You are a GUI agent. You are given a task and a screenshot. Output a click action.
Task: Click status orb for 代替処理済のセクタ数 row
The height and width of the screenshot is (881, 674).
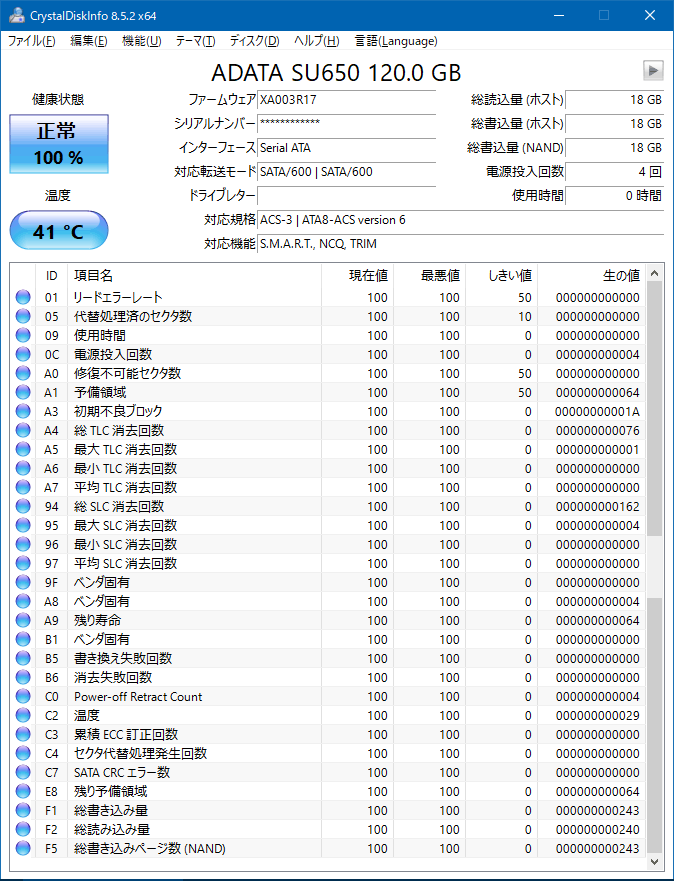coord(23,316)
